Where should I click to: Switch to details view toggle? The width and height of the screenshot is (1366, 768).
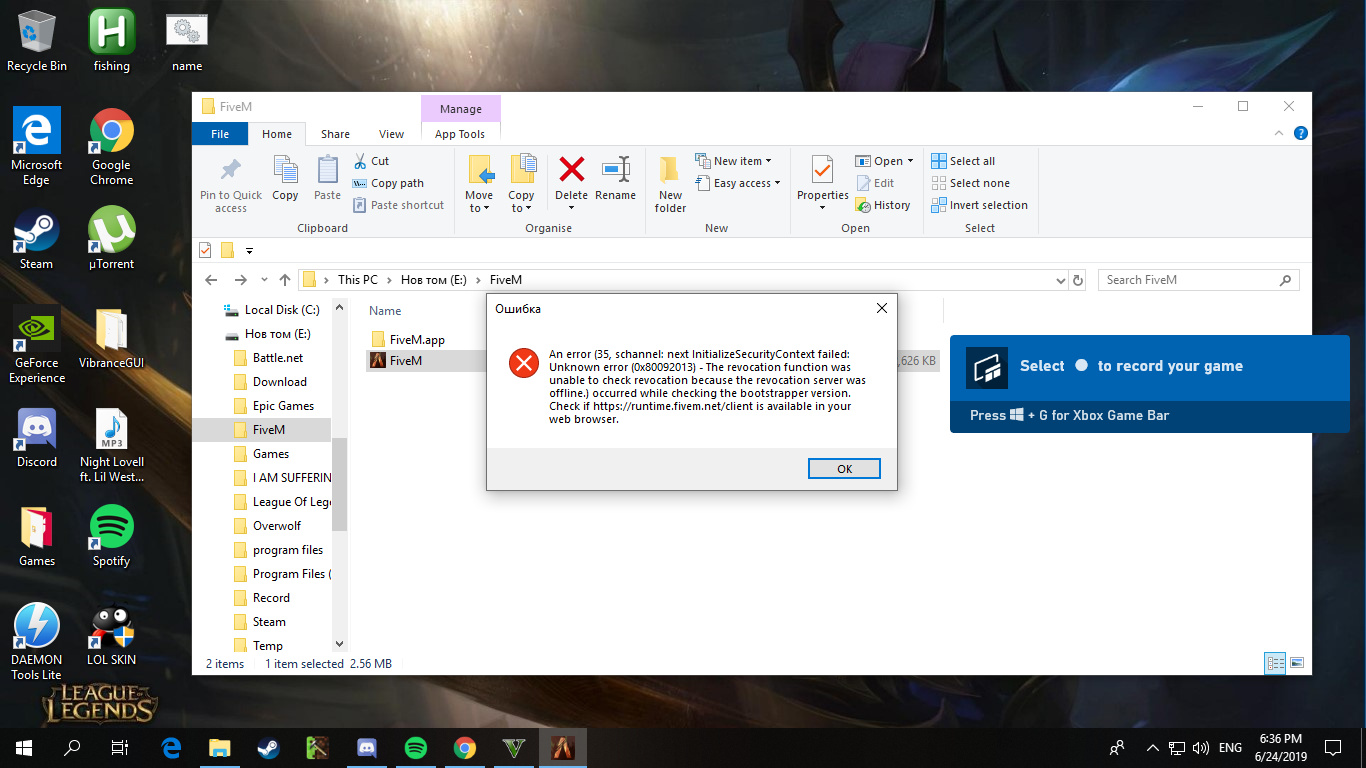click(1275, 663)
